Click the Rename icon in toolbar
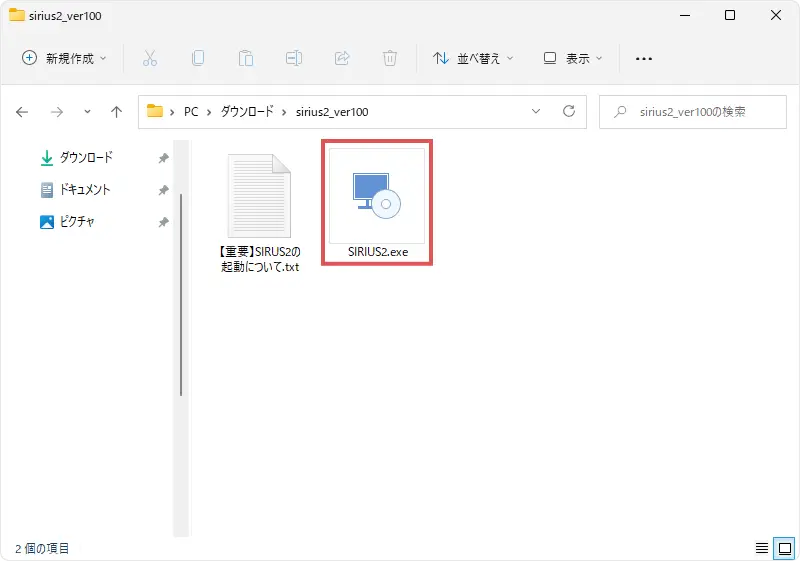The height and width of the screenshot is (561, 800). click(x=294, y=58)
